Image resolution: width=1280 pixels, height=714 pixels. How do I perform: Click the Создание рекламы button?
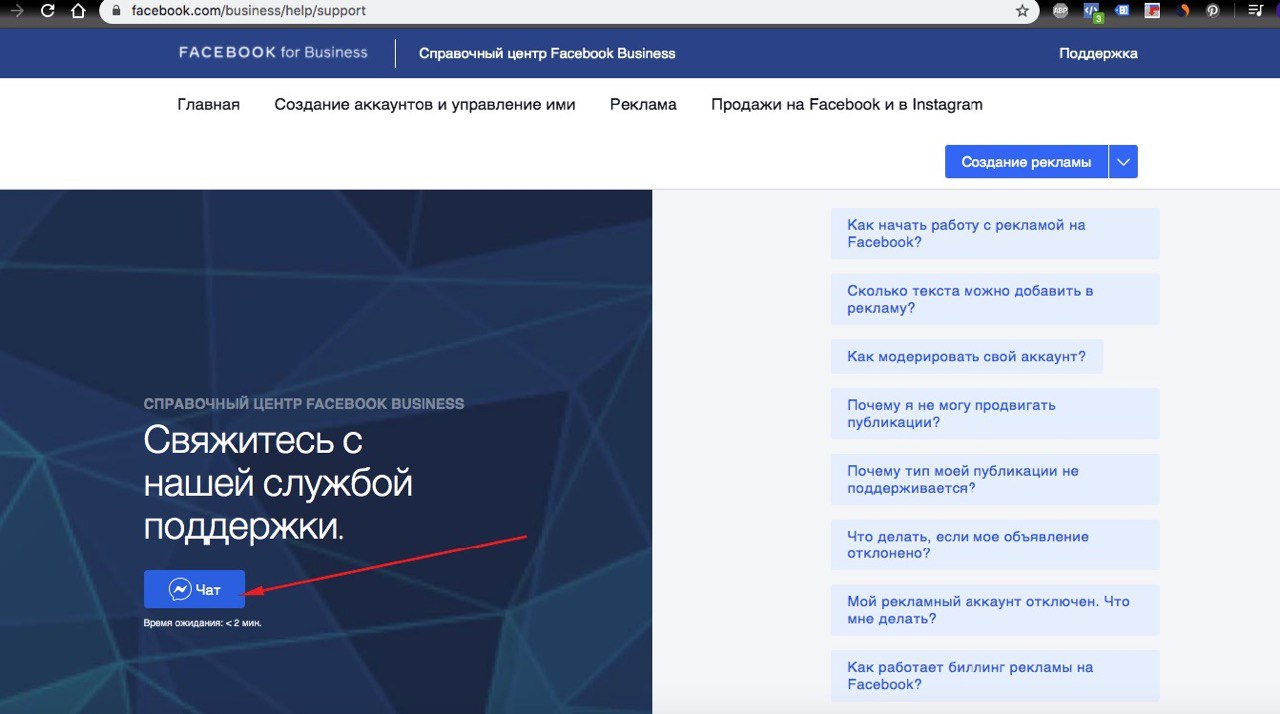click(x=1026, y=162)
